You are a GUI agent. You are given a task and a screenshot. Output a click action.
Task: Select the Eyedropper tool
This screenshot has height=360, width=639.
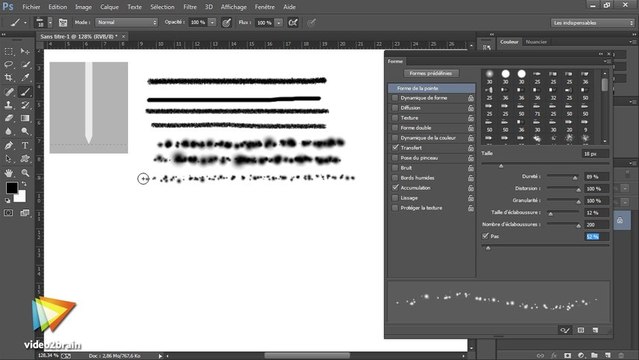click(25, 77)
